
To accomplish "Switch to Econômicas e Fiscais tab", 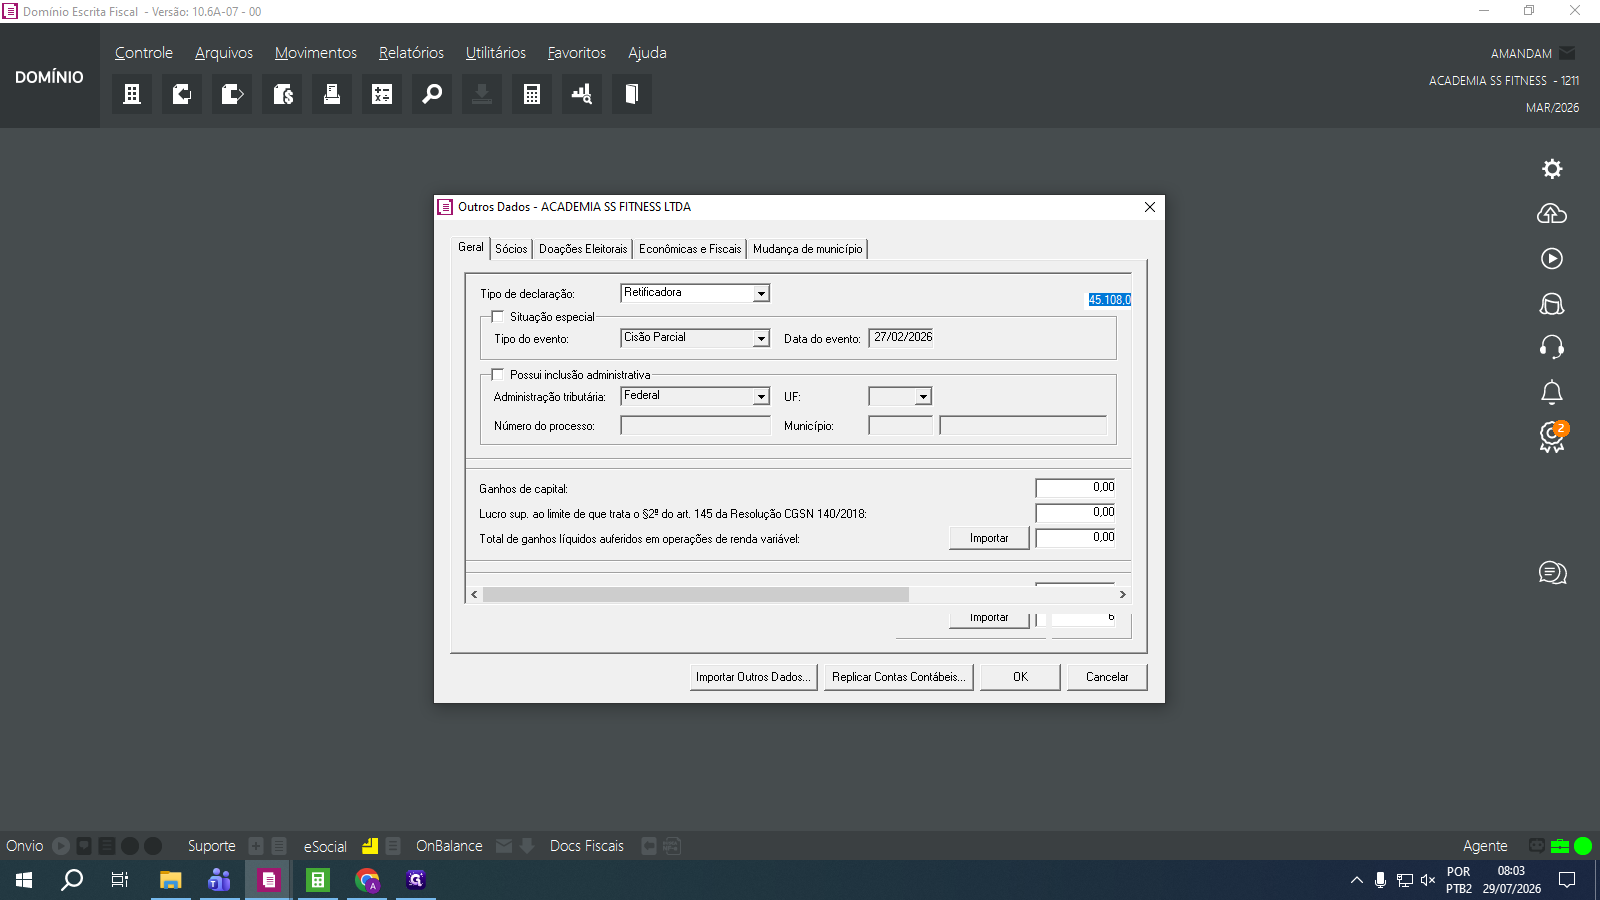I will (690, 249).
